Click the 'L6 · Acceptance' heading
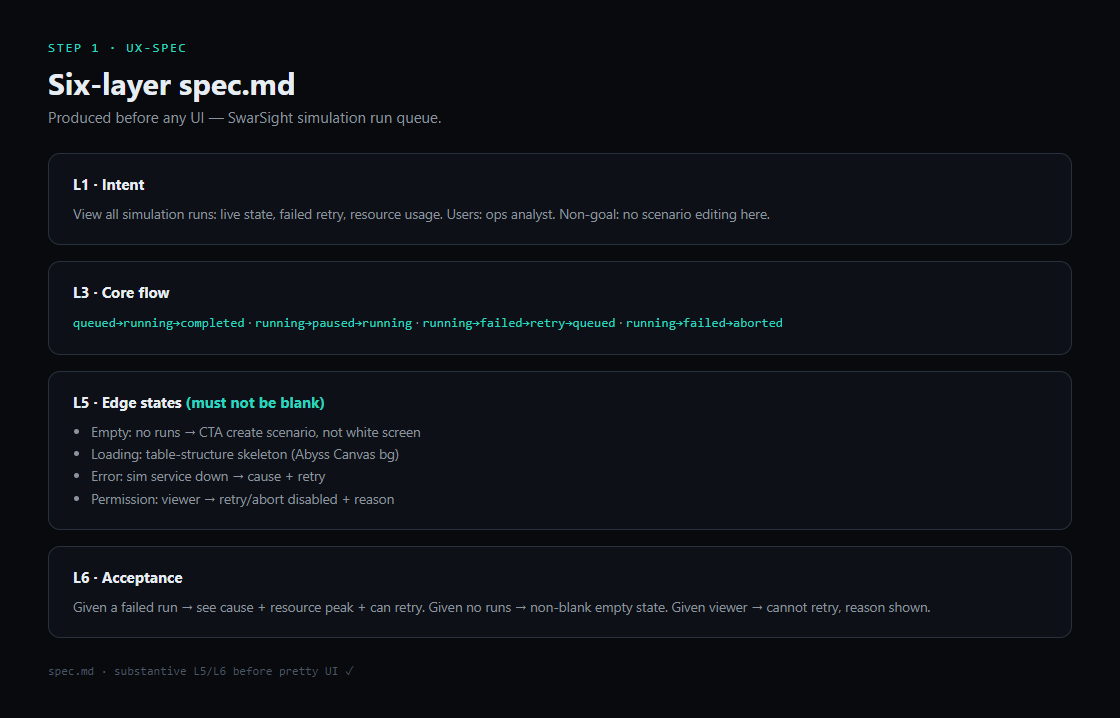The height and width of the screenshot is (718, 1120). click(x=128, y=578)
